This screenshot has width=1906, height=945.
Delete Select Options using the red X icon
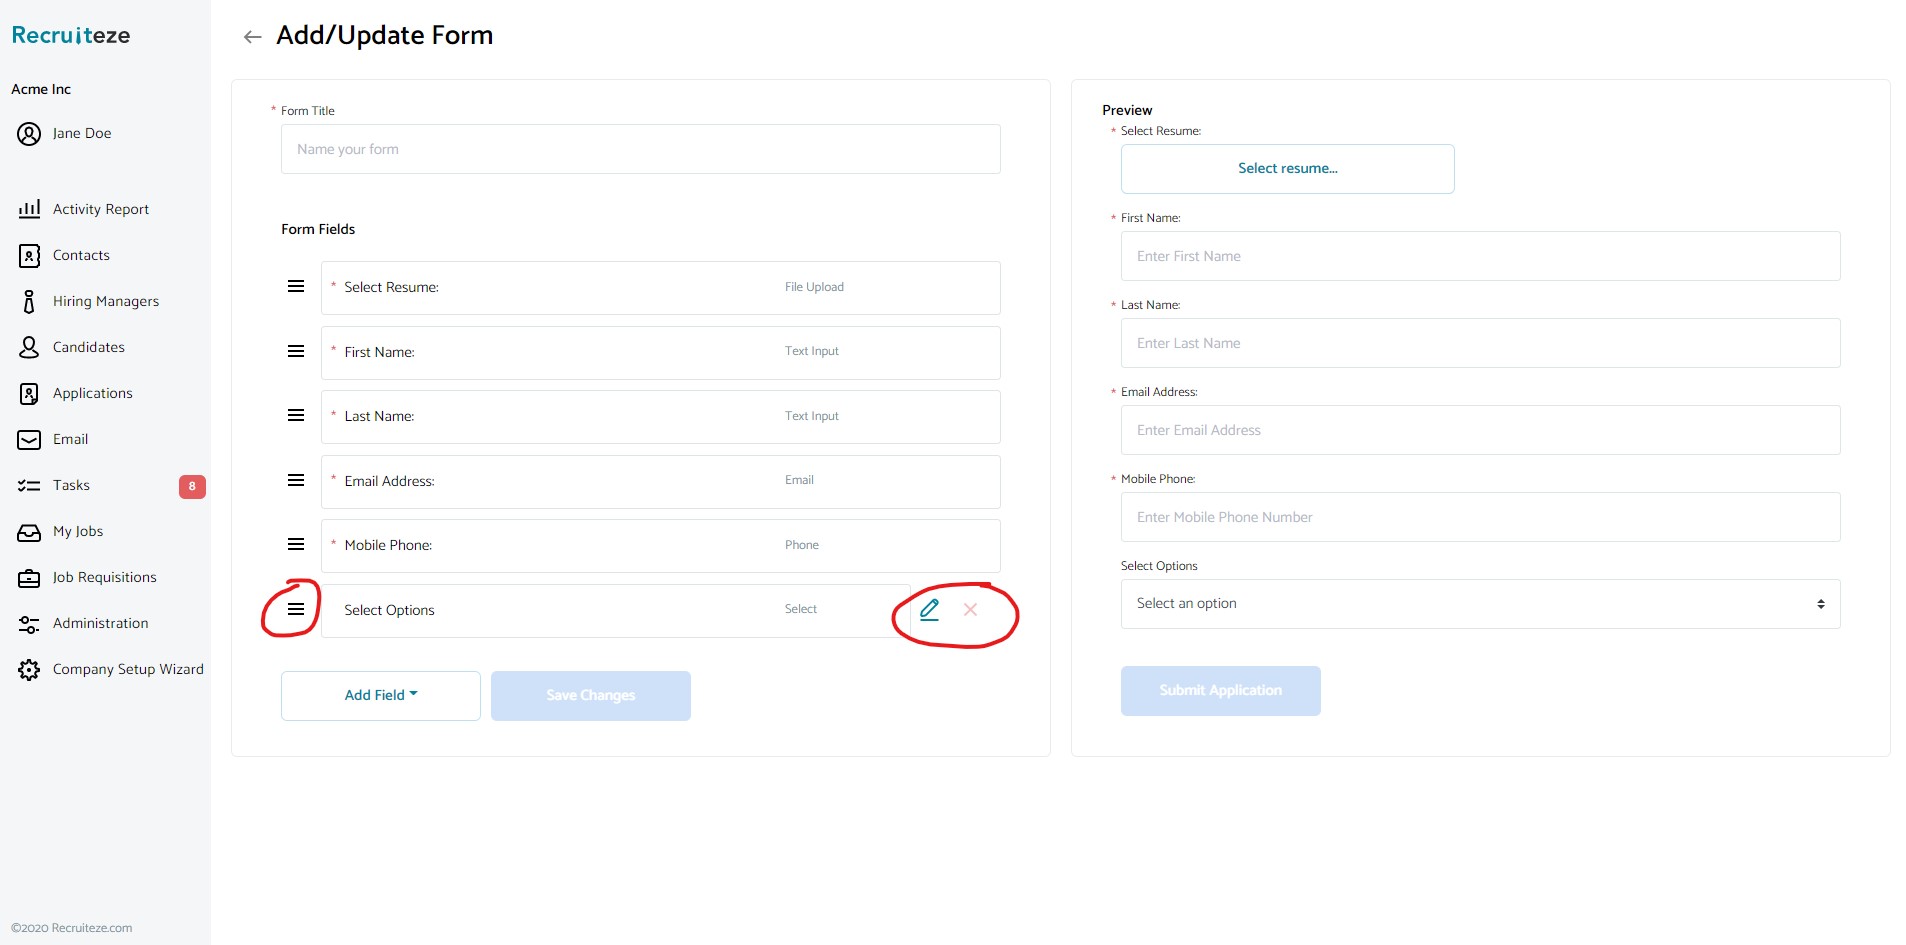(969, 609)
